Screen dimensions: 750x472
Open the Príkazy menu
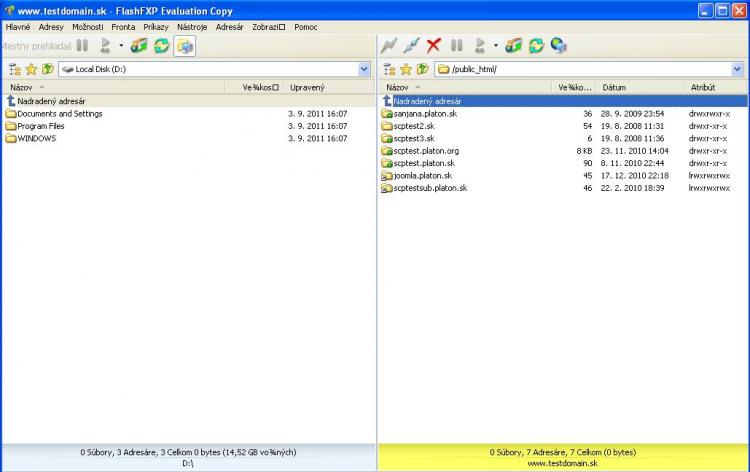click(156, 27)
